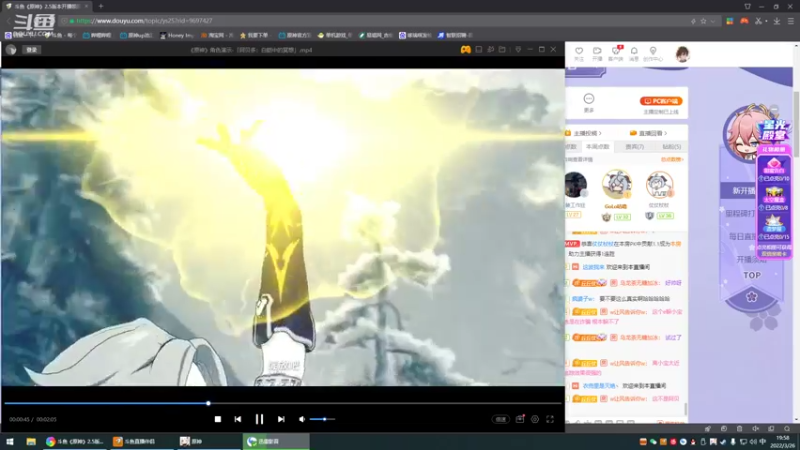This screenshot has height=450, width=800.
Task: Pause the playing video
Action: pyautogui.click(x=259, y=419)
